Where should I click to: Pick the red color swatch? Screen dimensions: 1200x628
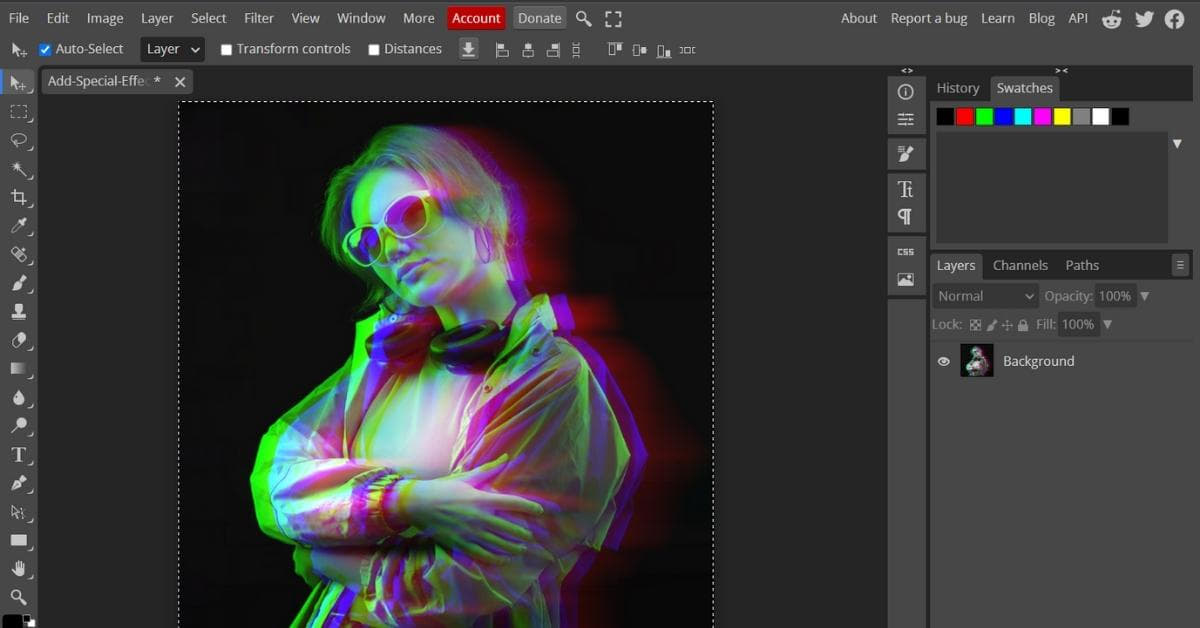[x=964, y=117]
